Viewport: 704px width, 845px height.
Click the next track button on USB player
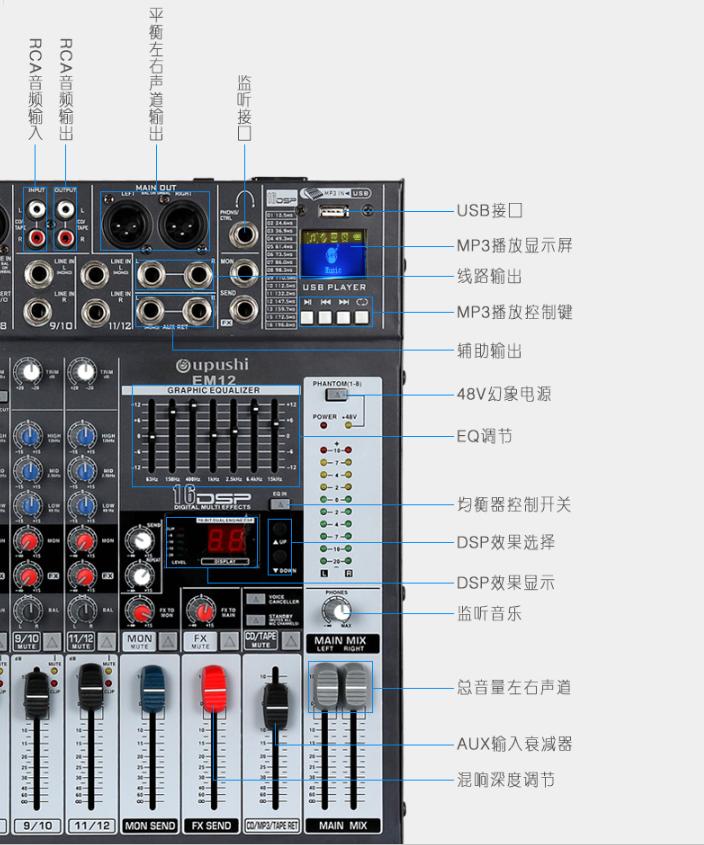343,317
